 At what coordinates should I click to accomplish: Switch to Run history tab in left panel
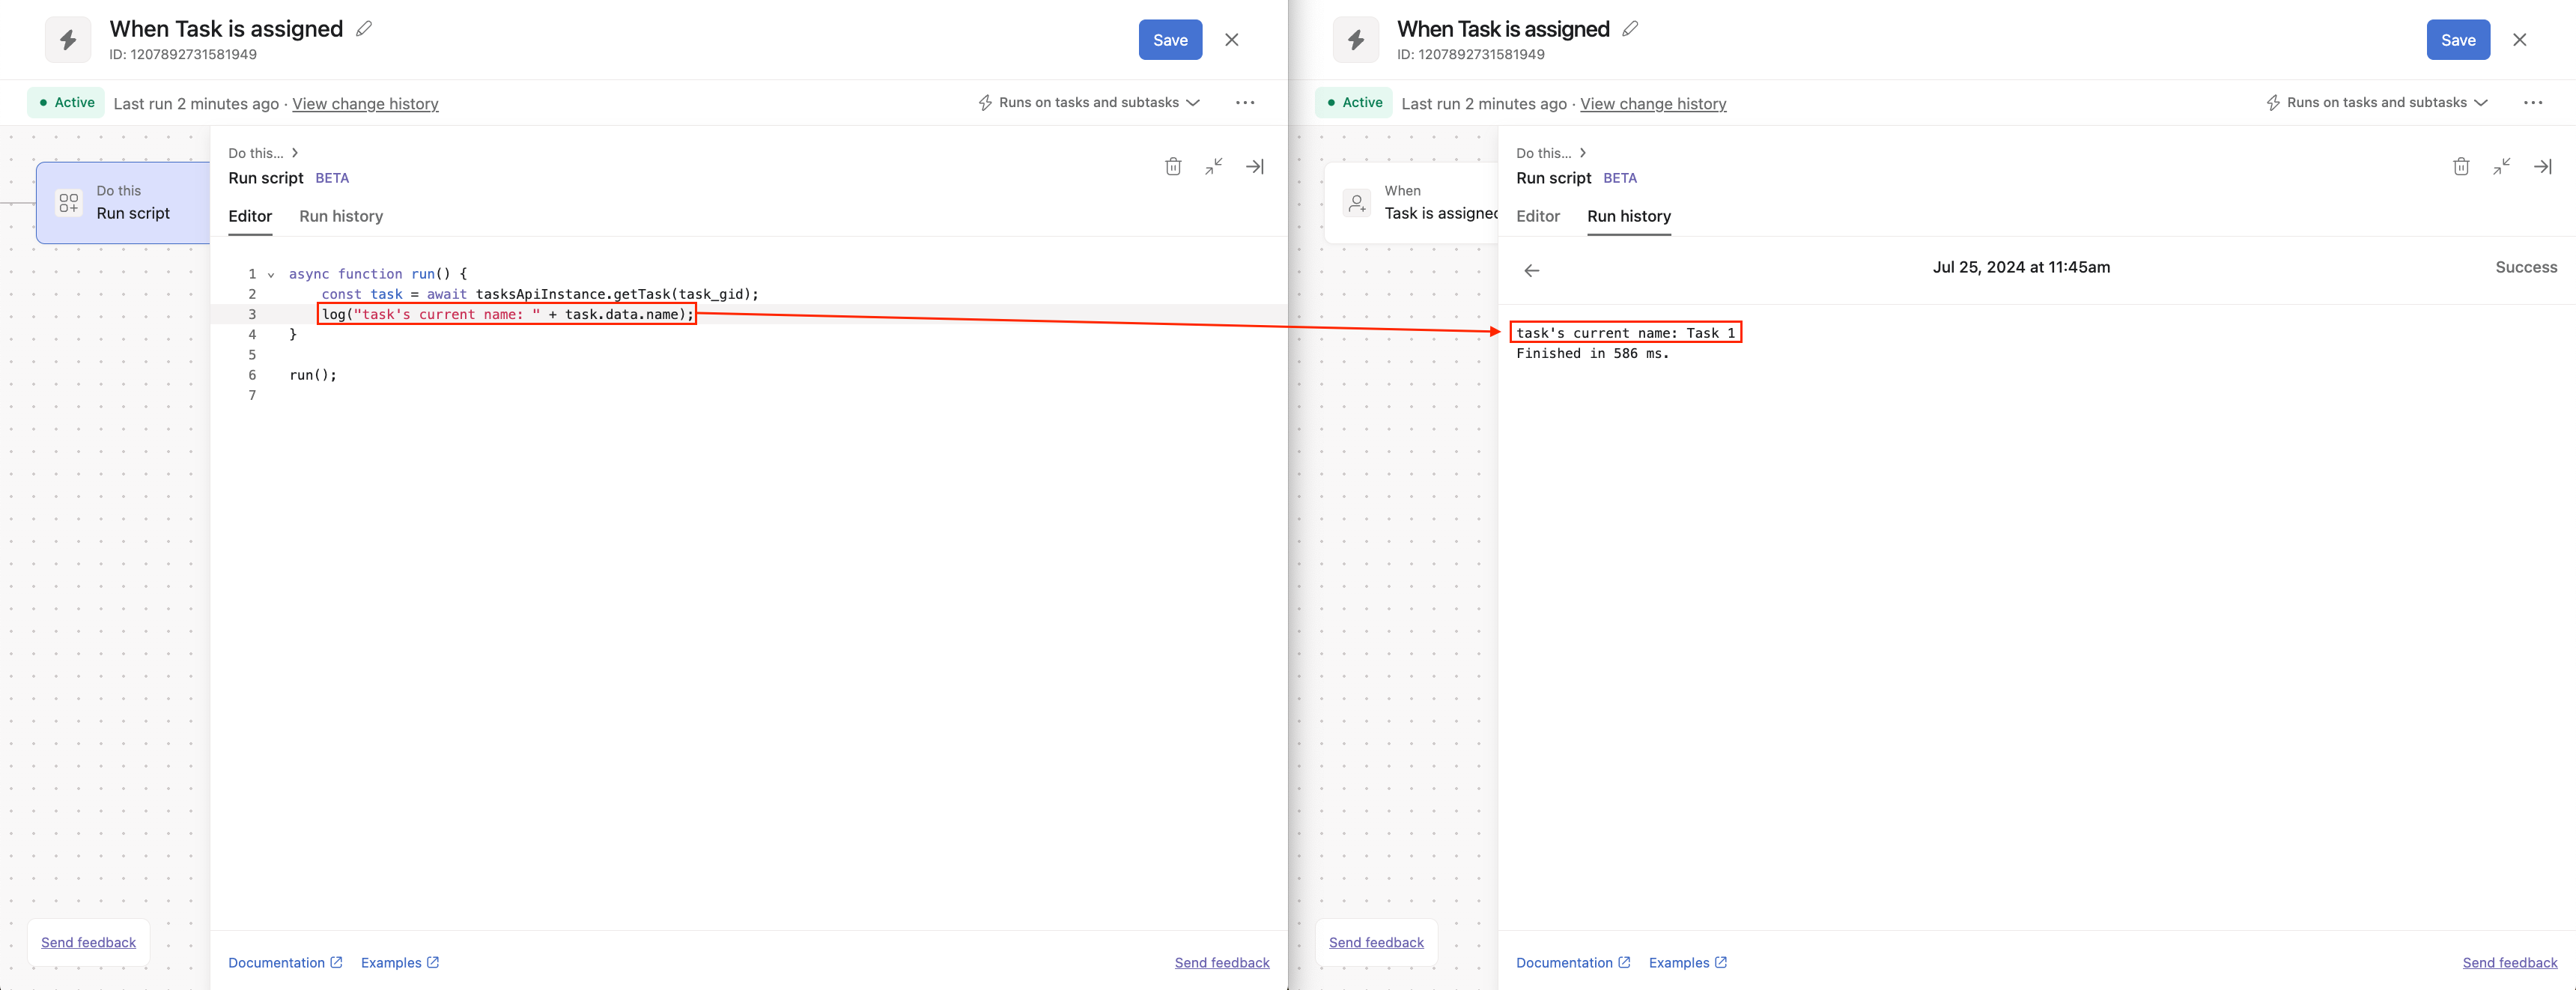[x=341, y=216]
